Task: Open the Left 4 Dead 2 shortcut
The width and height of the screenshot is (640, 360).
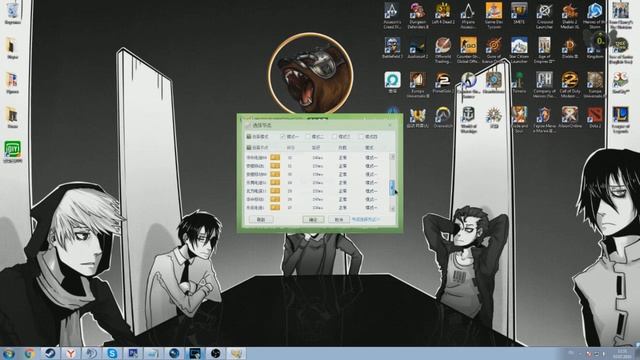Action: click(443, 14)
